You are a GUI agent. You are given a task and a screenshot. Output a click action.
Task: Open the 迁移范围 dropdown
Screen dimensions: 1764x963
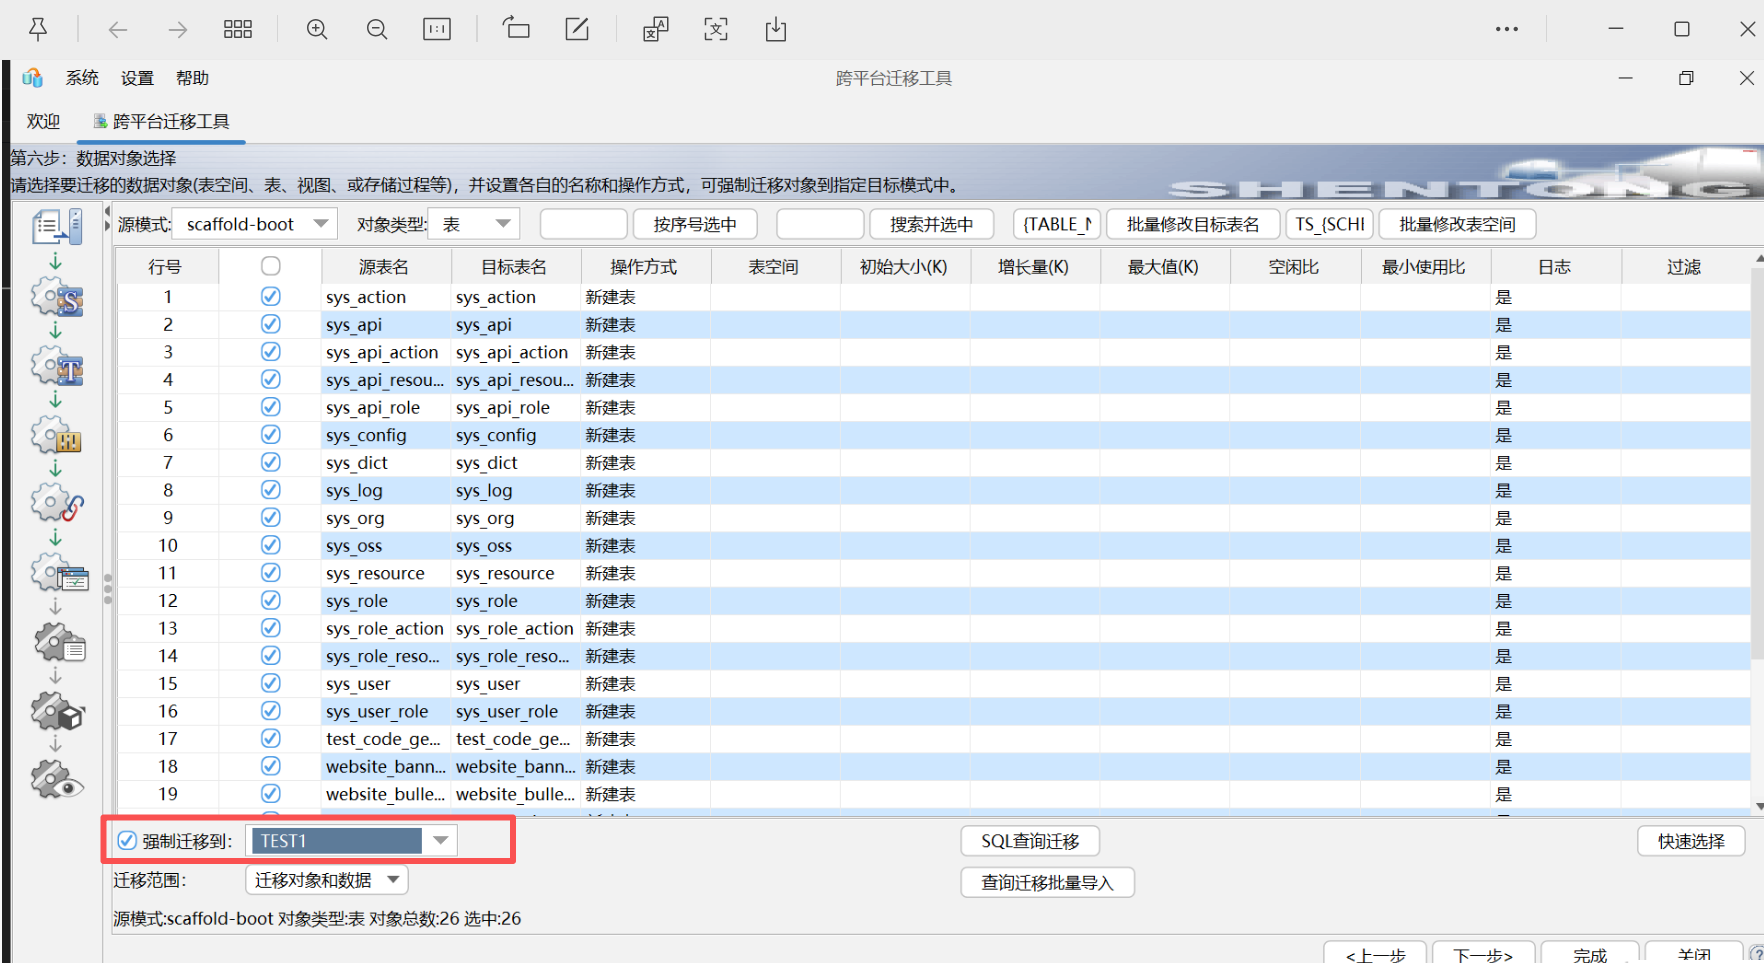coord(327,880)
